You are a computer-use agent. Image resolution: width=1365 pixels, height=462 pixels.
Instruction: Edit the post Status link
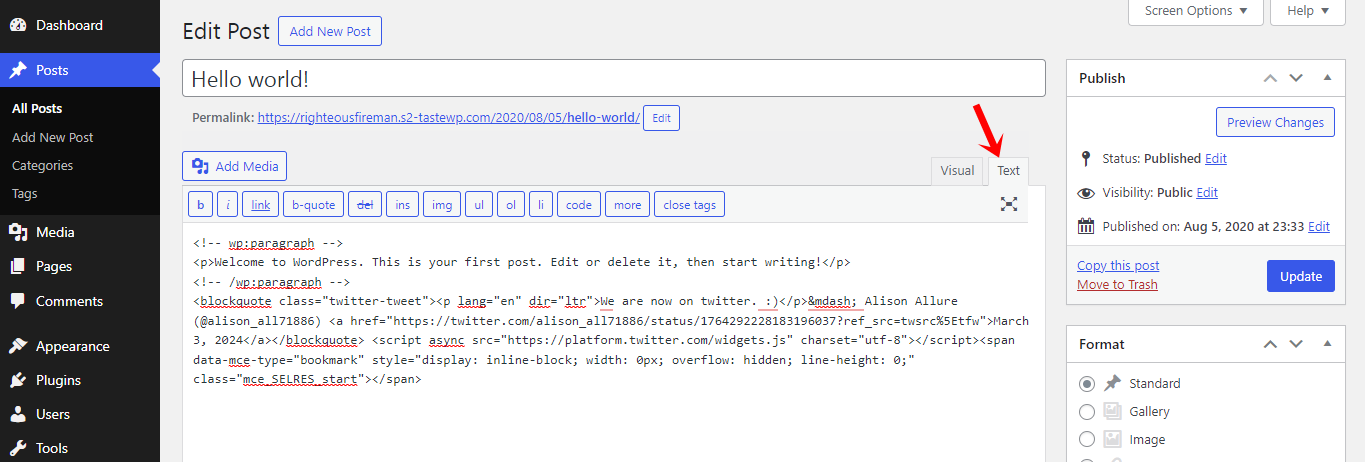tap(1216, 158)
